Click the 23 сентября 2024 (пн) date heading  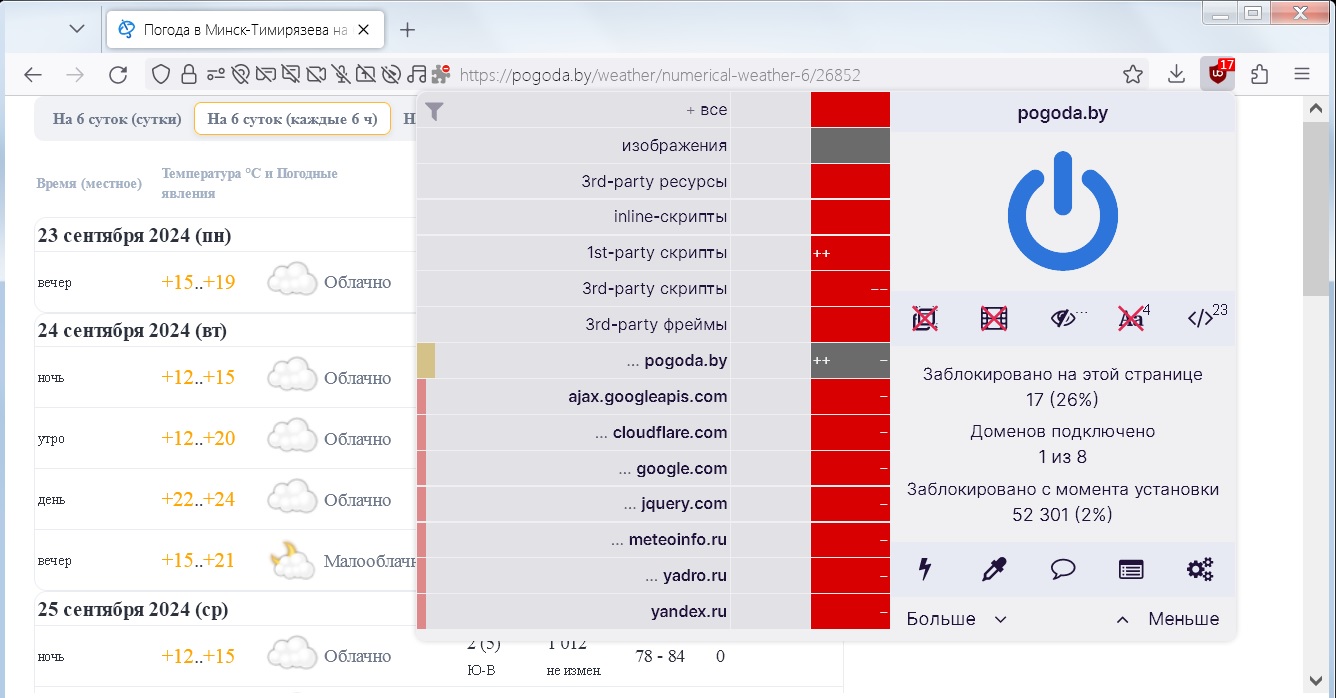tap(134, 236)
